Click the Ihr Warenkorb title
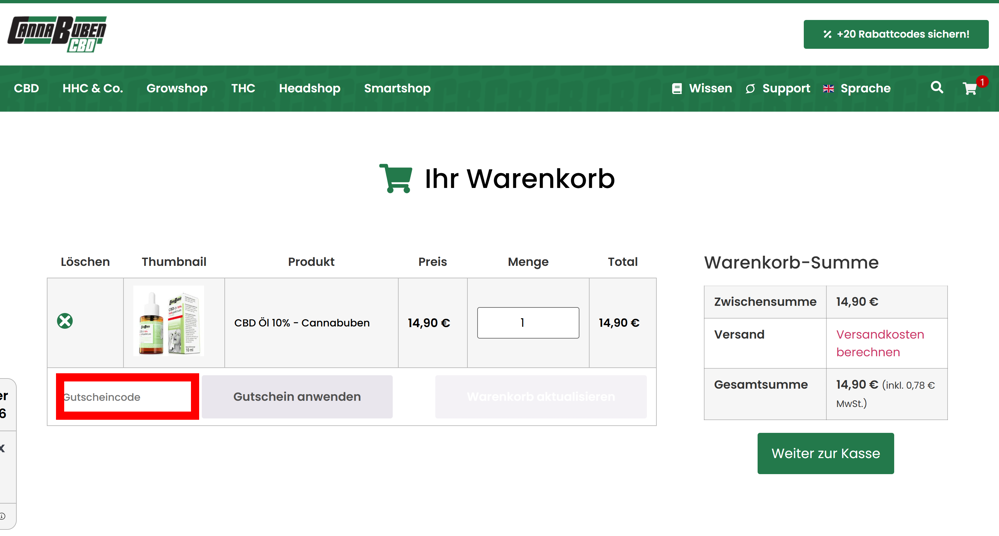Viewport: 999px width, 536px height. tap(519, 178)
